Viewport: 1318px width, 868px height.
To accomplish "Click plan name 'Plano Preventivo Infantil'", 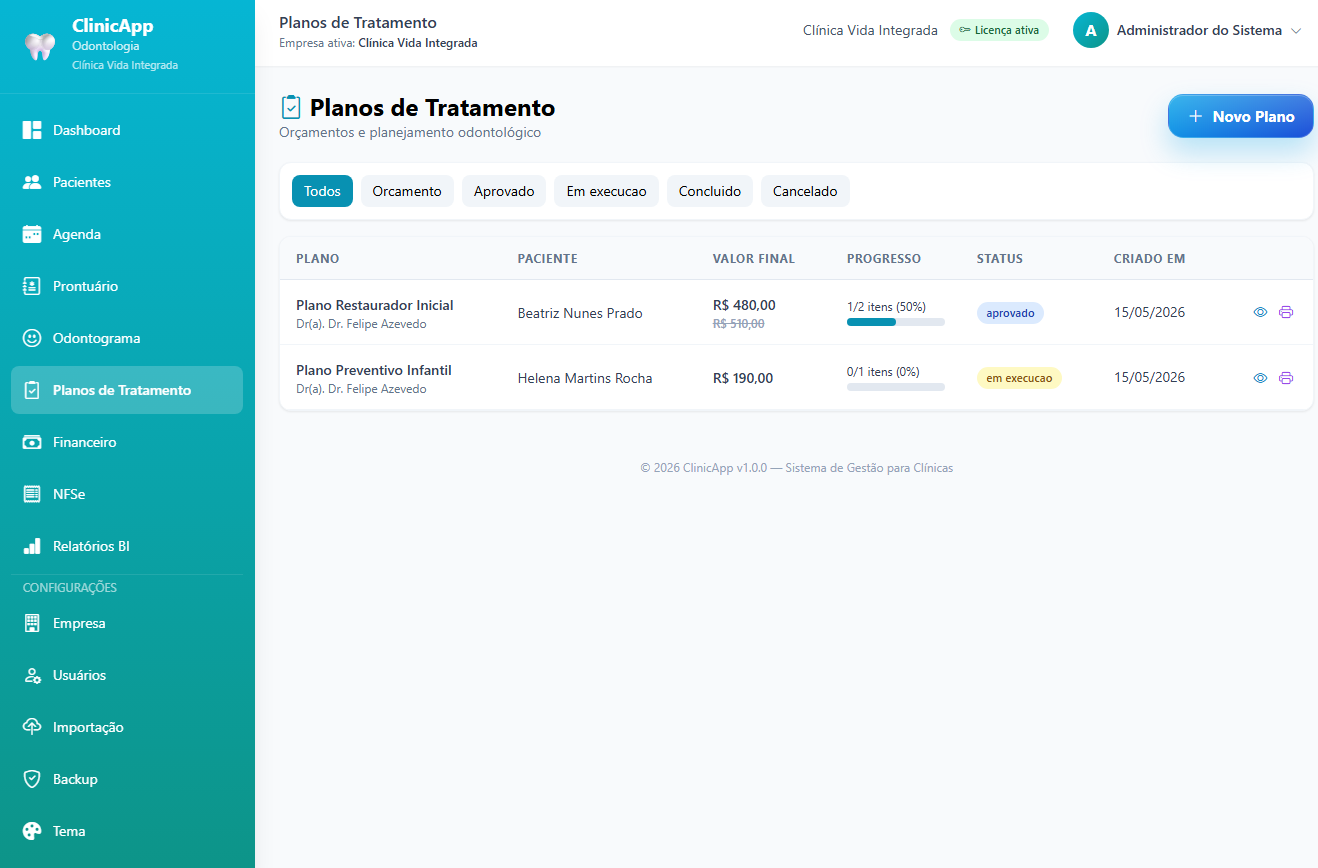I will (x=374, y=370).
